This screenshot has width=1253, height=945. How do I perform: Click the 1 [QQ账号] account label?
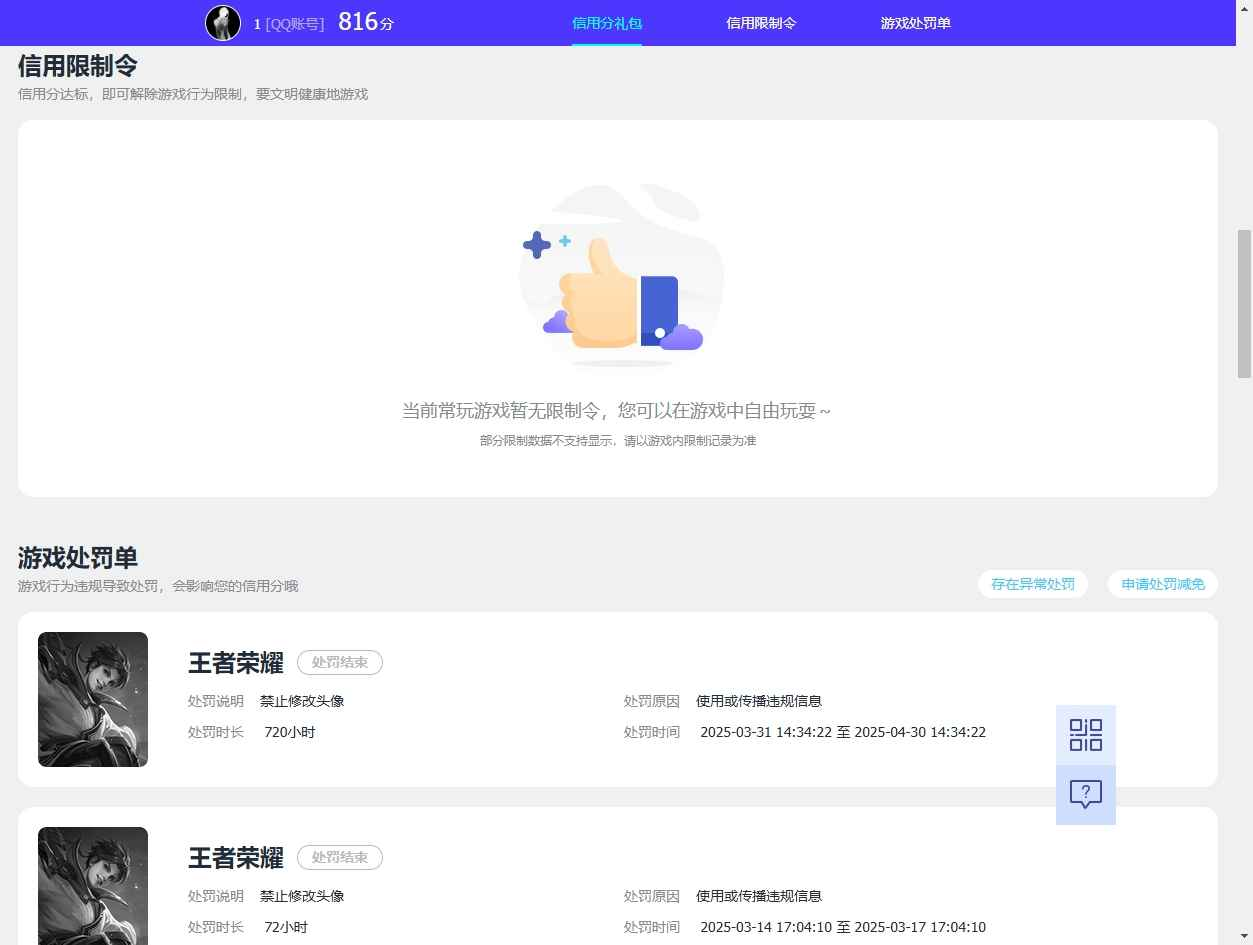tap(289, 23)
